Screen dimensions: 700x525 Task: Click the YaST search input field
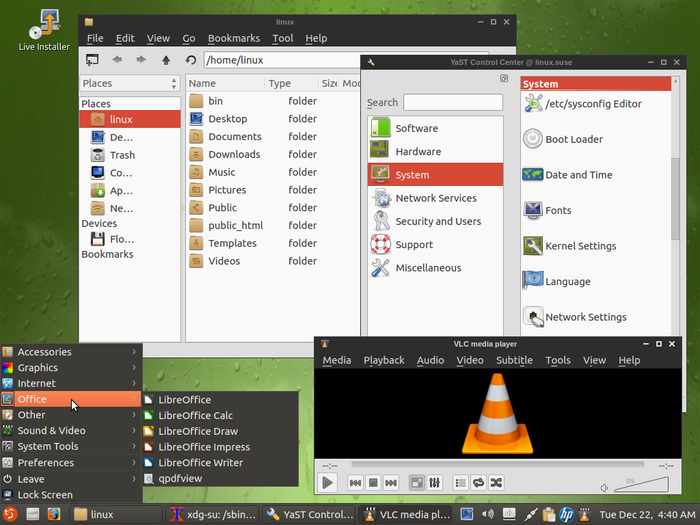(x=453, y=102)
